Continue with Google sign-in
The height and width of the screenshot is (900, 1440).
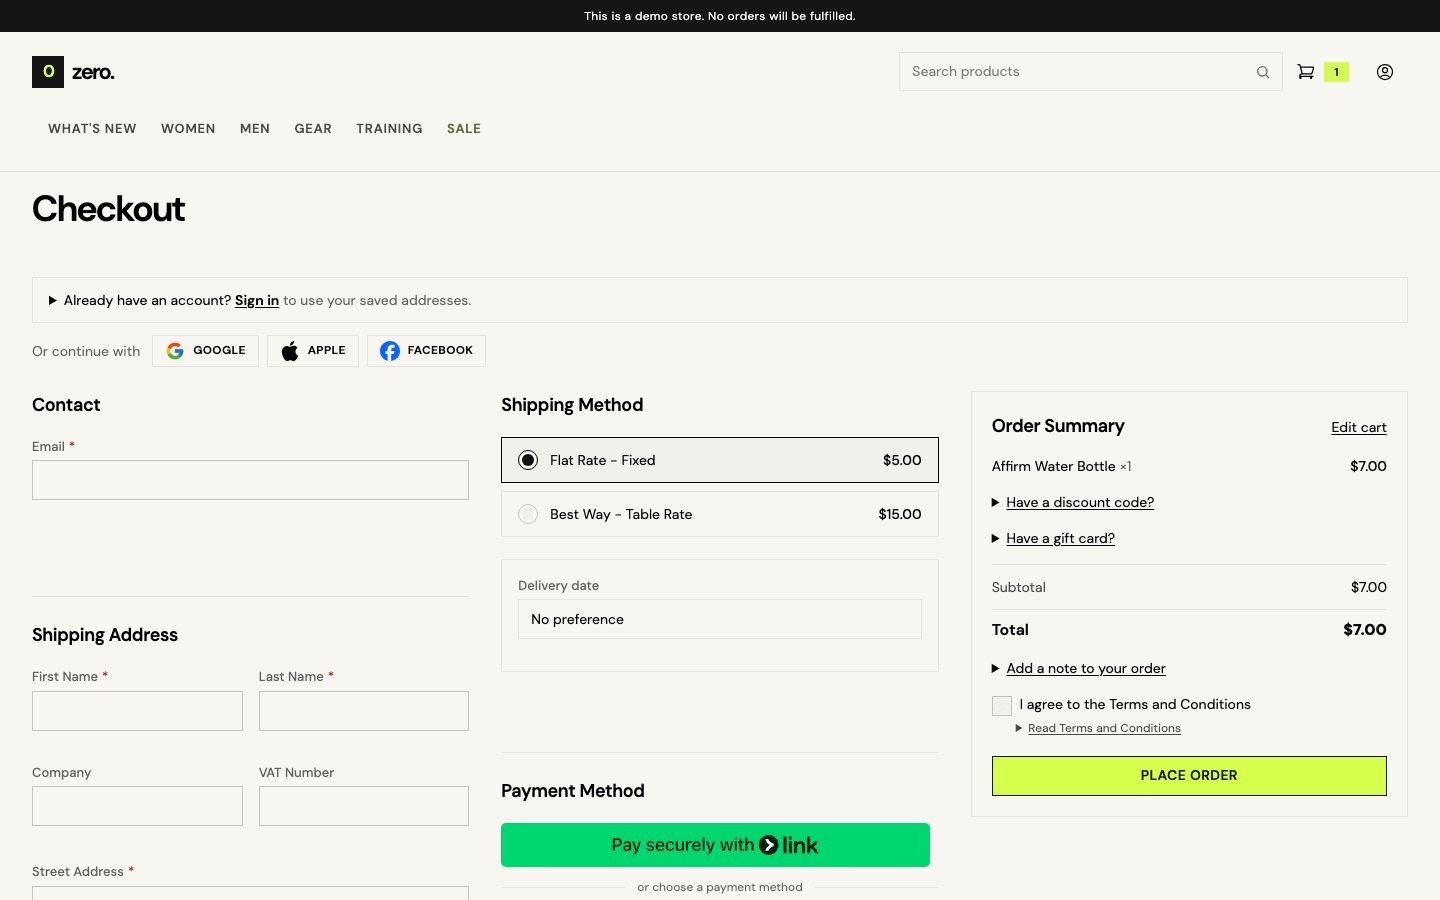pyautogui.click(x=205, y=351)
